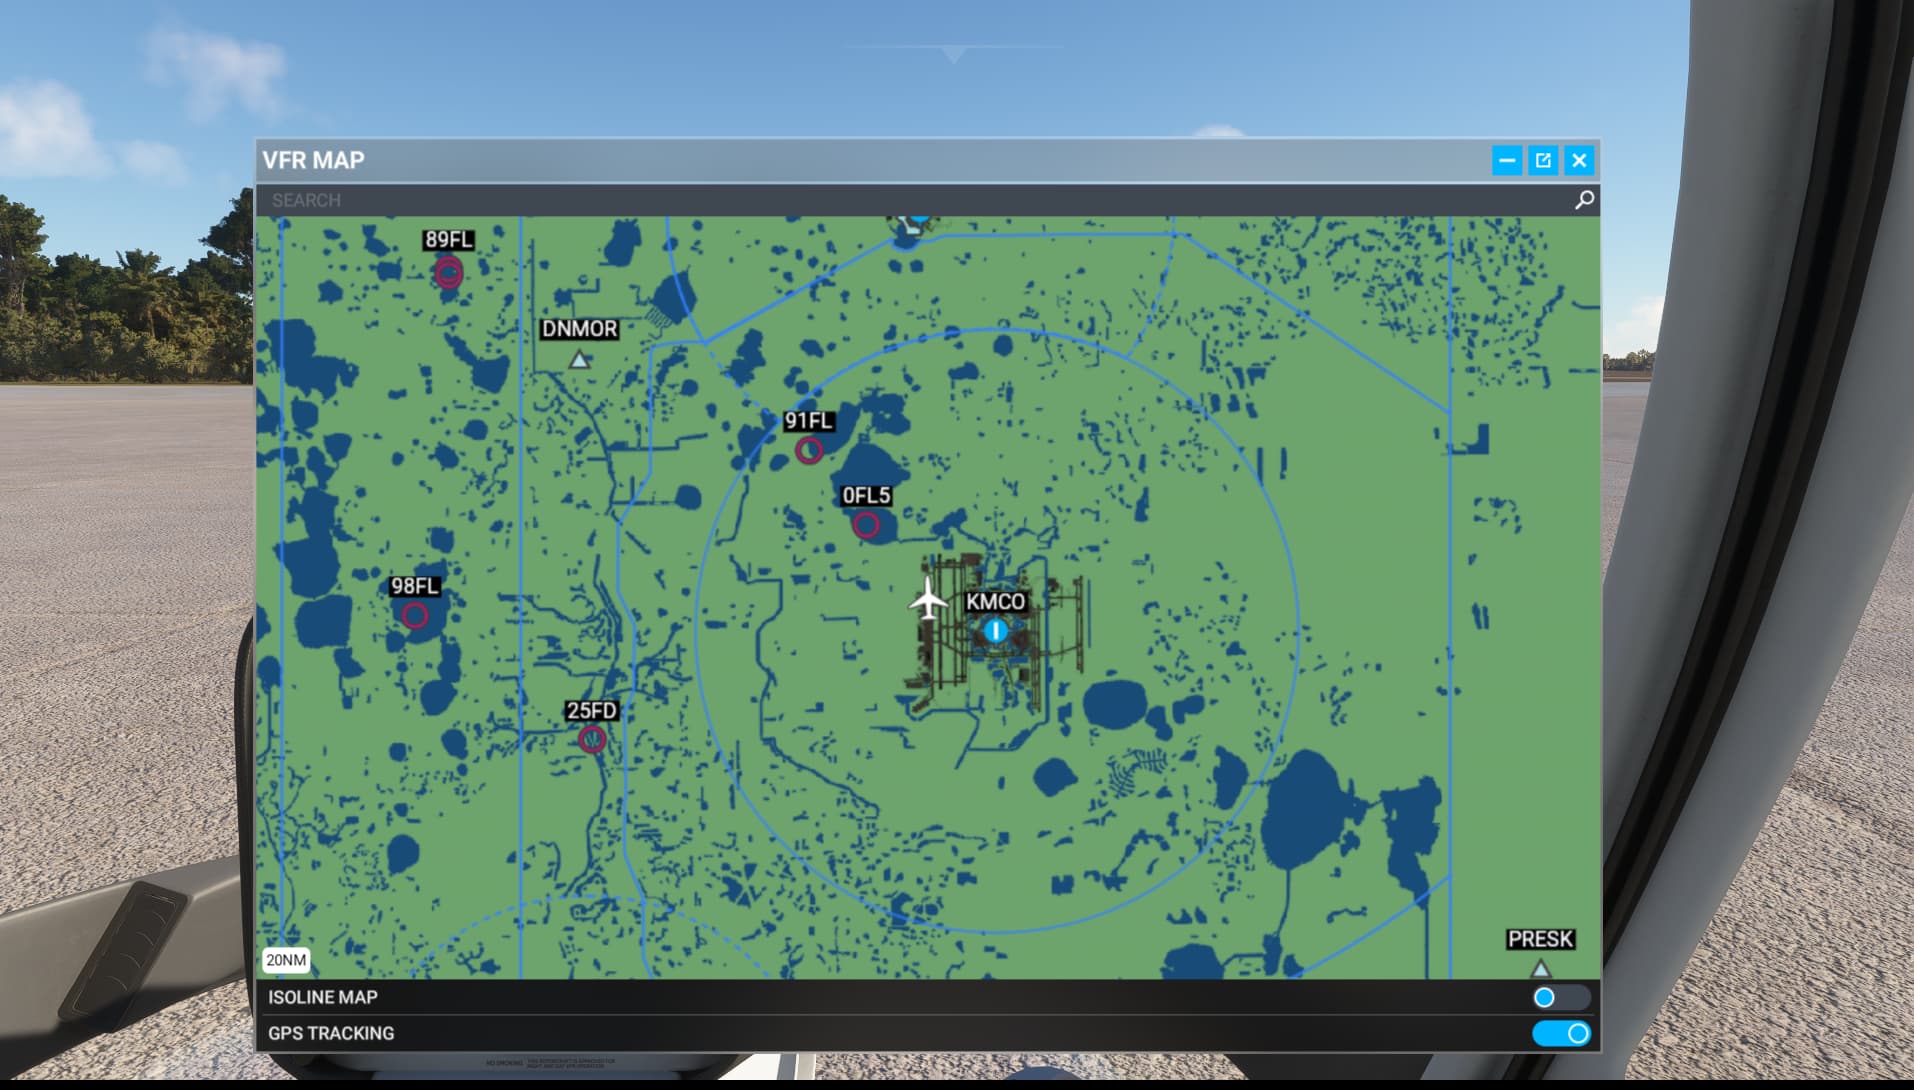Select the 89FL airport marker
Viewport: 1914px width, 1090px height.
[449, 272]
